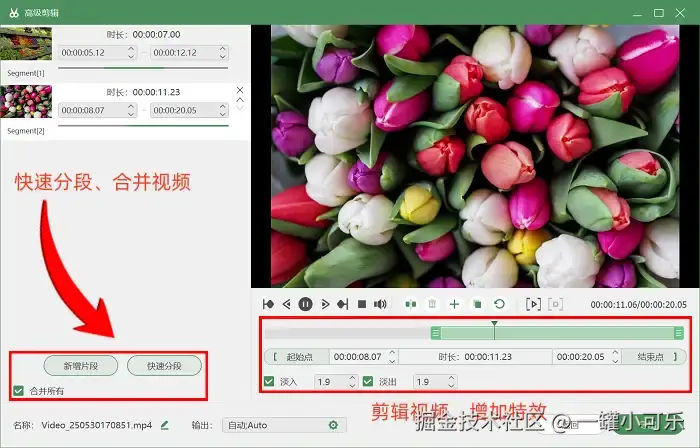
Task: Select the Segment[1] vegetable thumbnail
Action: (26, 44)
